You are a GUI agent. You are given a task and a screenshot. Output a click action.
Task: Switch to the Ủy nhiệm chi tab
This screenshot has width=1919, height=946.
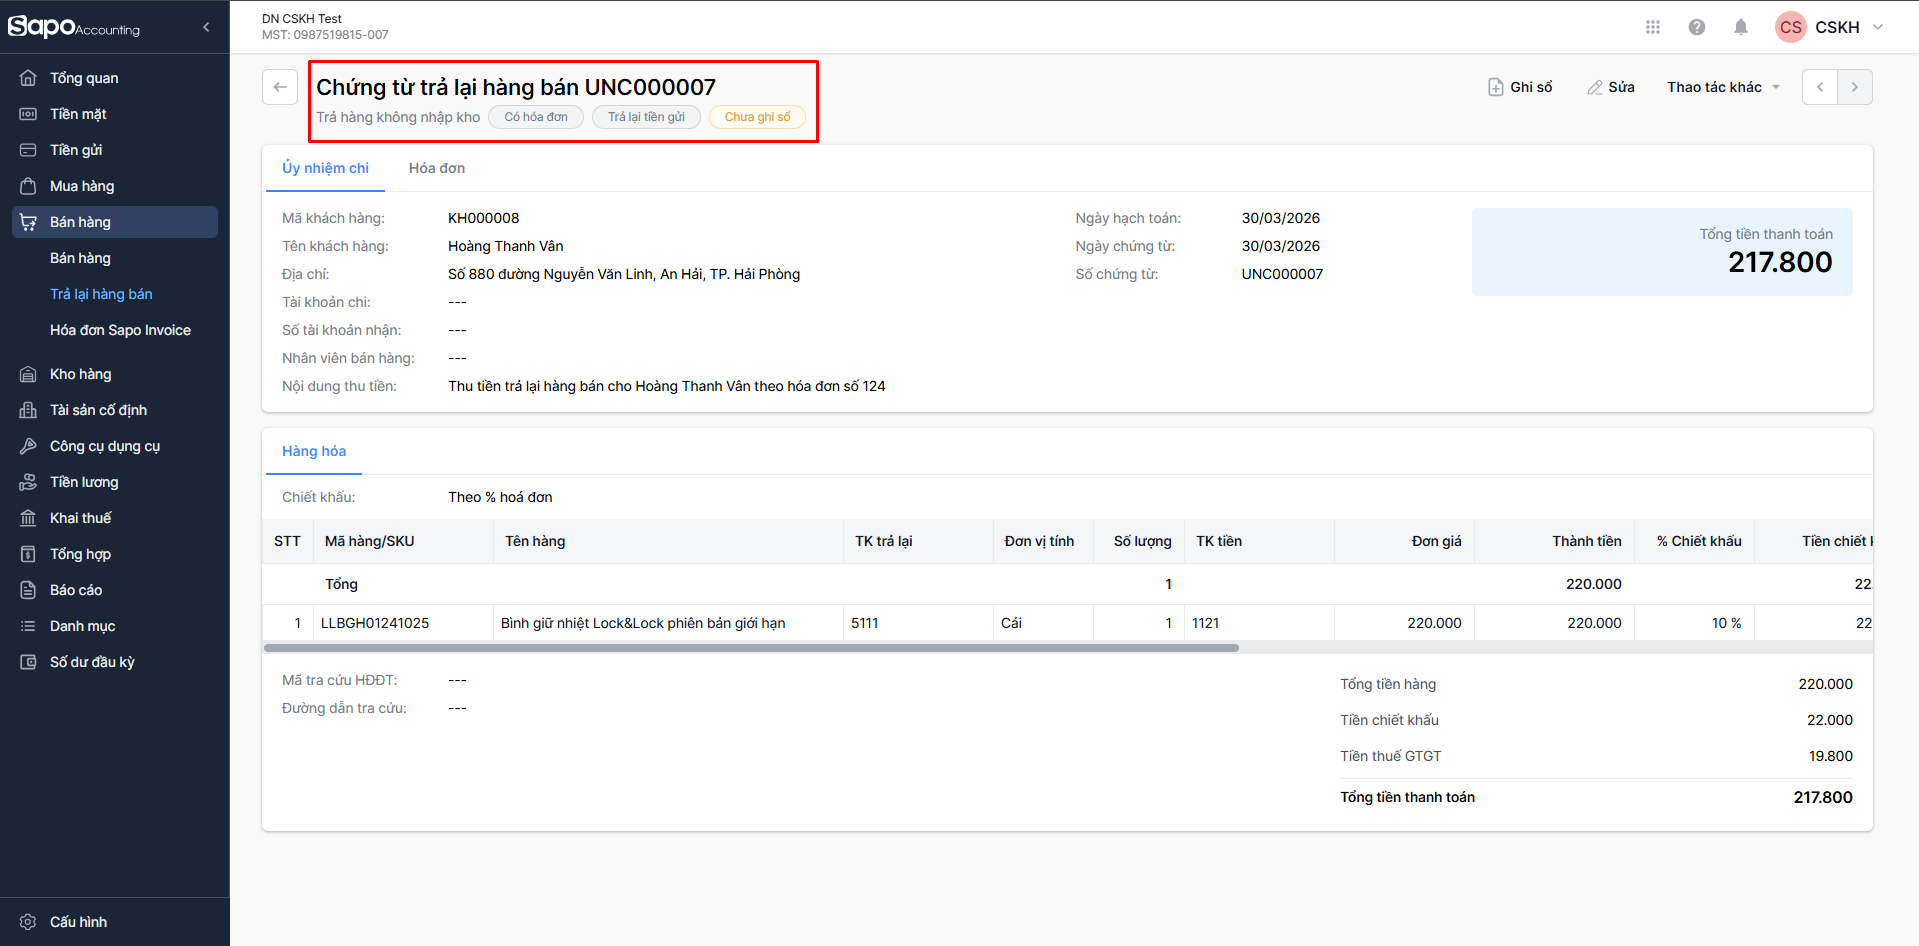click(x=325, y=168)
